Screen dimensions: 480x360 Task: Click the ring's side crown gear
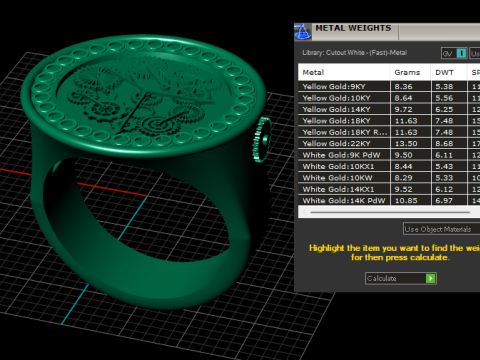[262, 139]
